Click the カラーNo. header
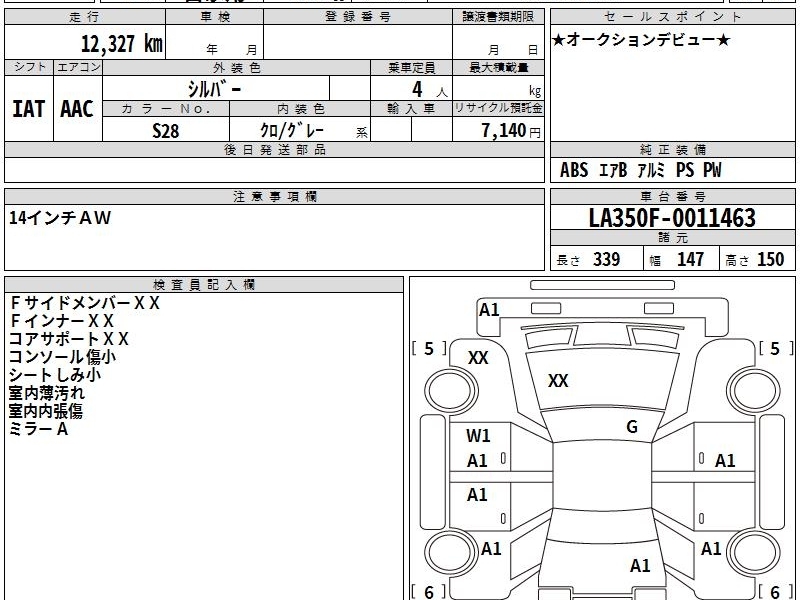 point(166,109)
